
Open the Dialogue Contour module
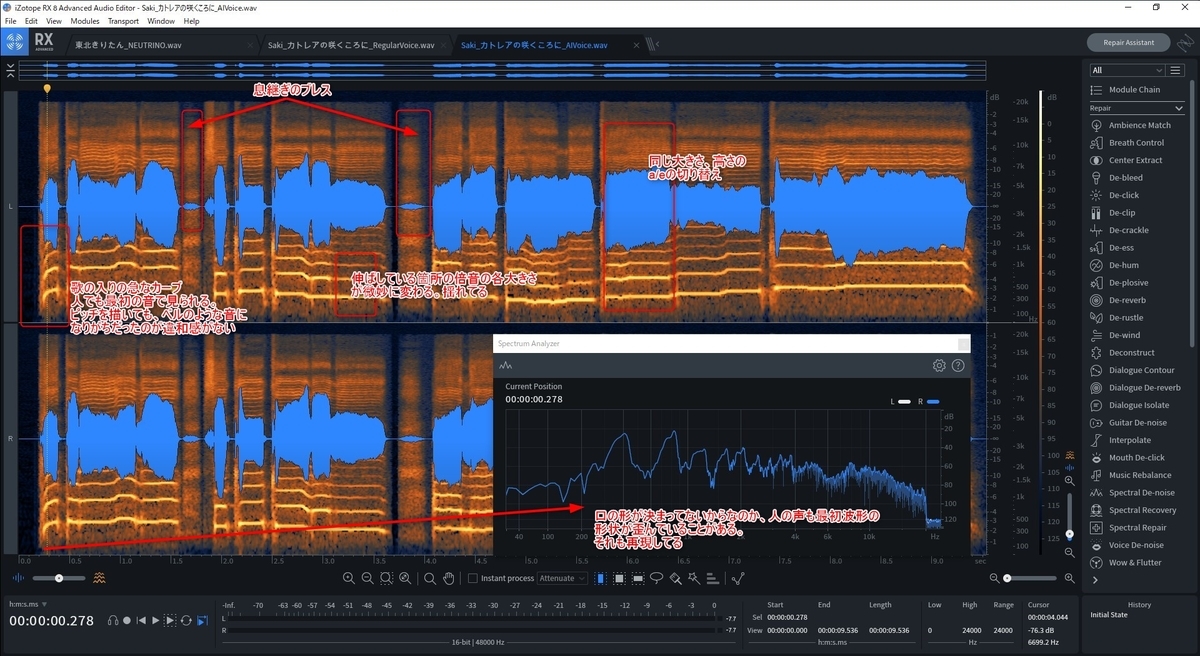(1131, 370)
